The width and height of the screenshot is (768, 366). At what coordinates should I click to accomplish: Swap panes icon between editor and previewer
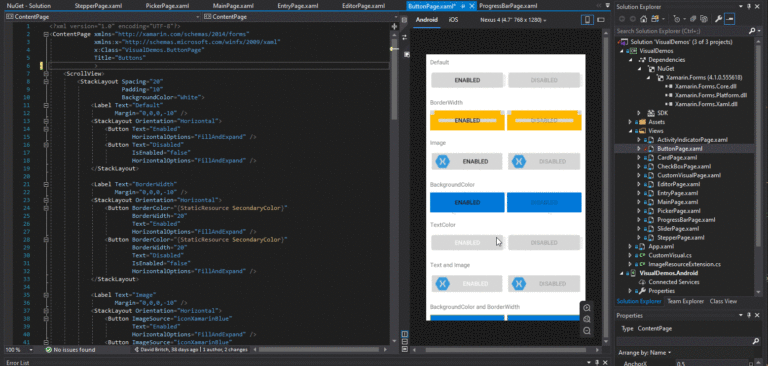[405, 37]
